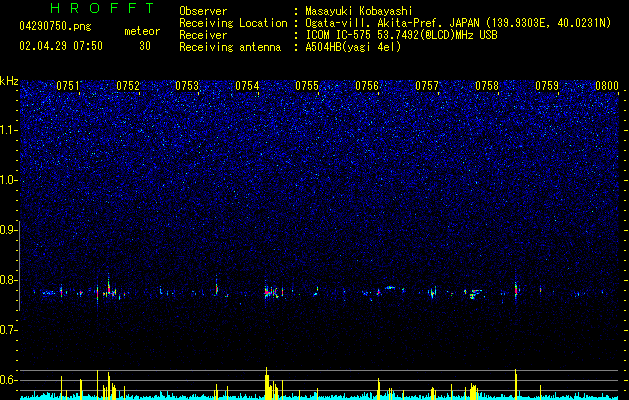Viewport: 629px width, 400px height.
Task: Select the file name 04290750.png
Action: [55, 27]
